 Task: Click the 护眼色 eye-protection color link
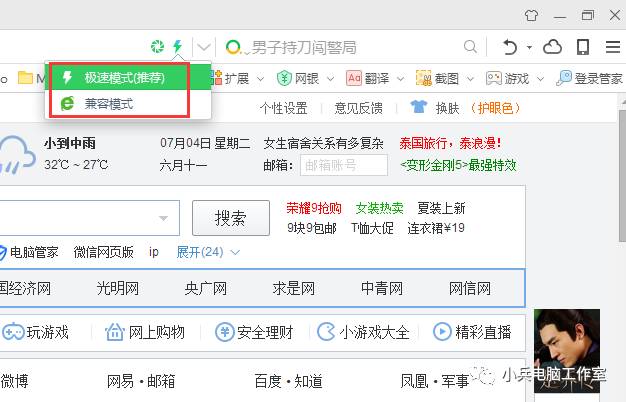click(x=495, y=108)
